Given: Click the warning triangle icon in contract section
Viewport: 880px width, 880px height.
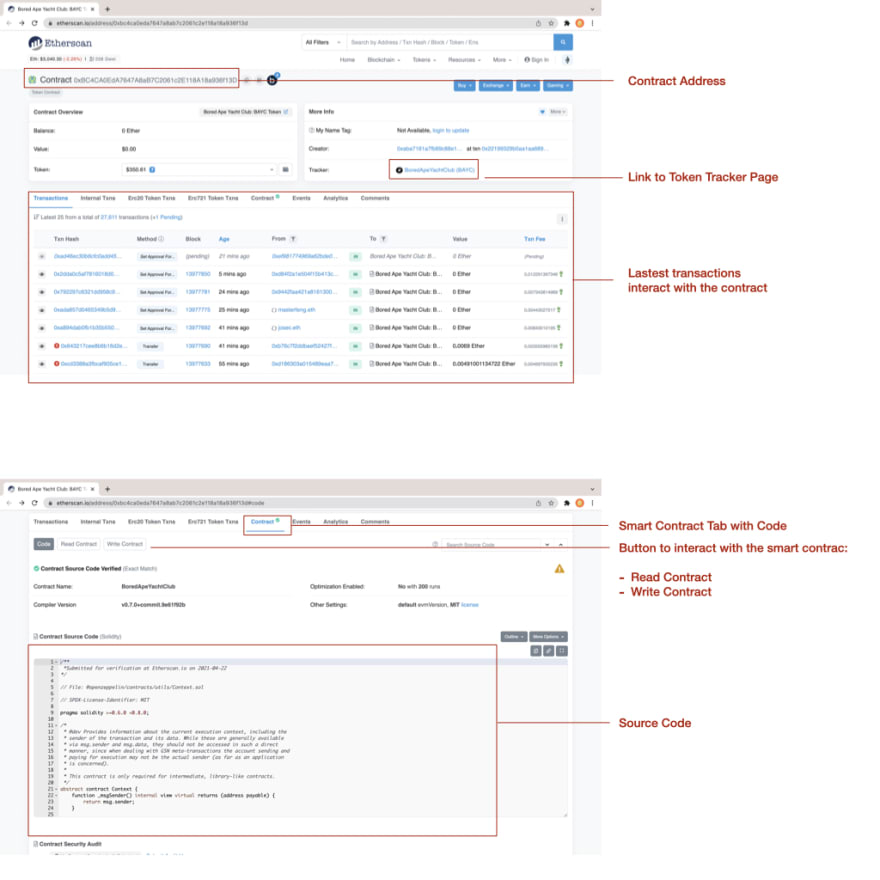Looking at the screenshot, I should pos(560,569).
